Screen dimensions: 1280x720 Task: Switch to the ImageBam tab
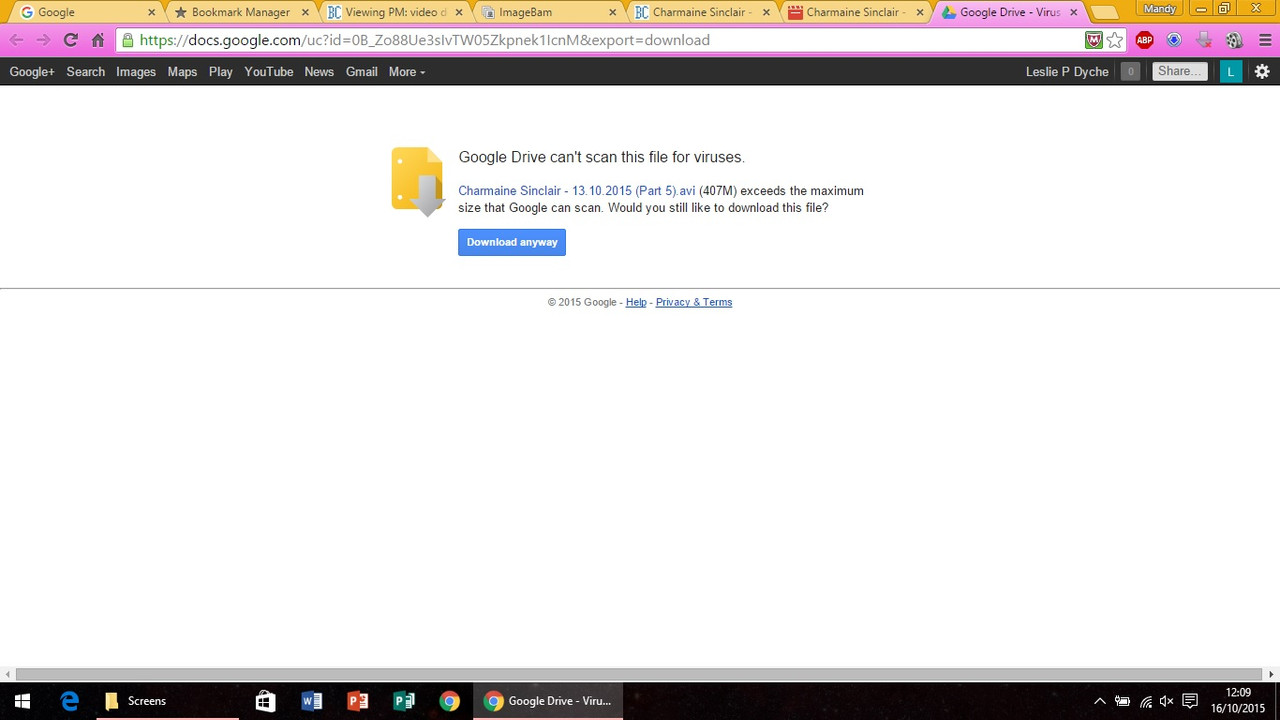click(x=548, y=12)
